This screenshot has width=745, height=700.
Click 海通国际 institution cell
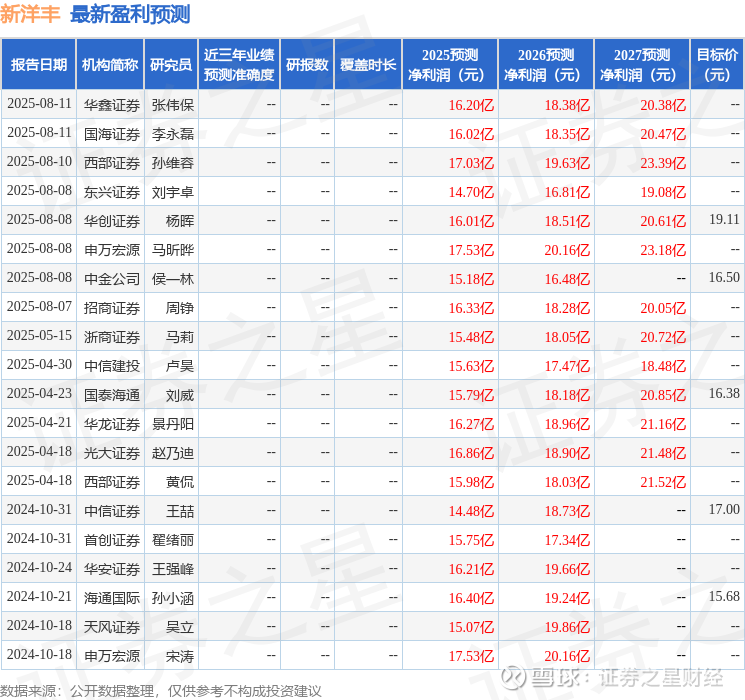pyautogui.click(x=112, y=598)
